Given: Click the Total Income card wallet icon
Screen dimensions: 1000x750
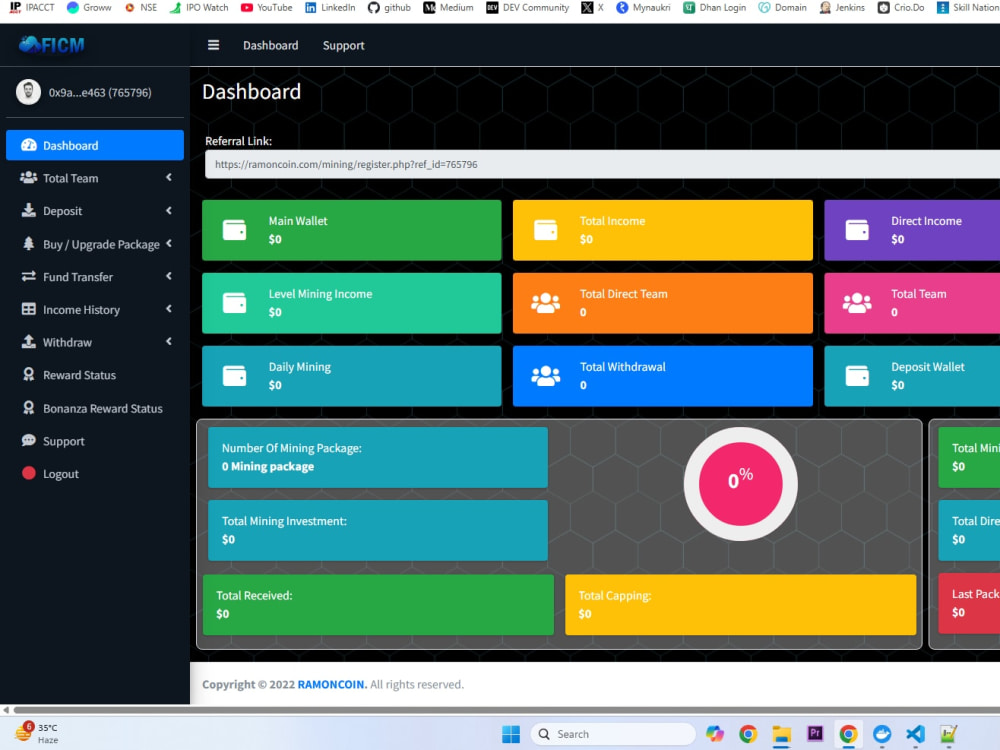Looking at the screenshot, I should pos(545,230).
